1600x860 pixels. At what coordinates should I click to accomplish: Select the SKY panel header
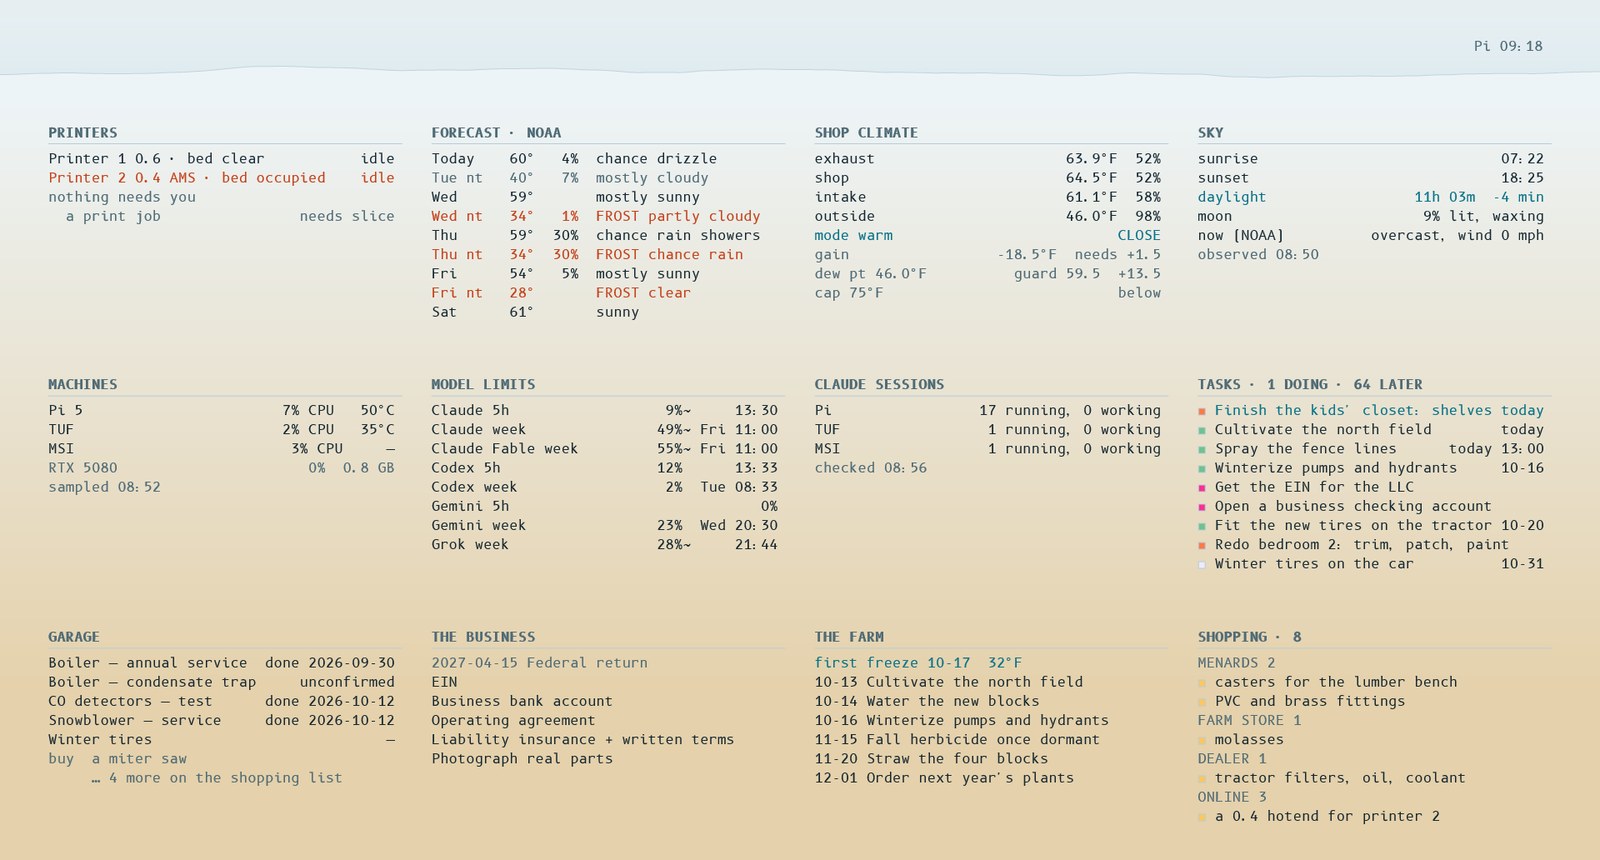click(1211, 133)
